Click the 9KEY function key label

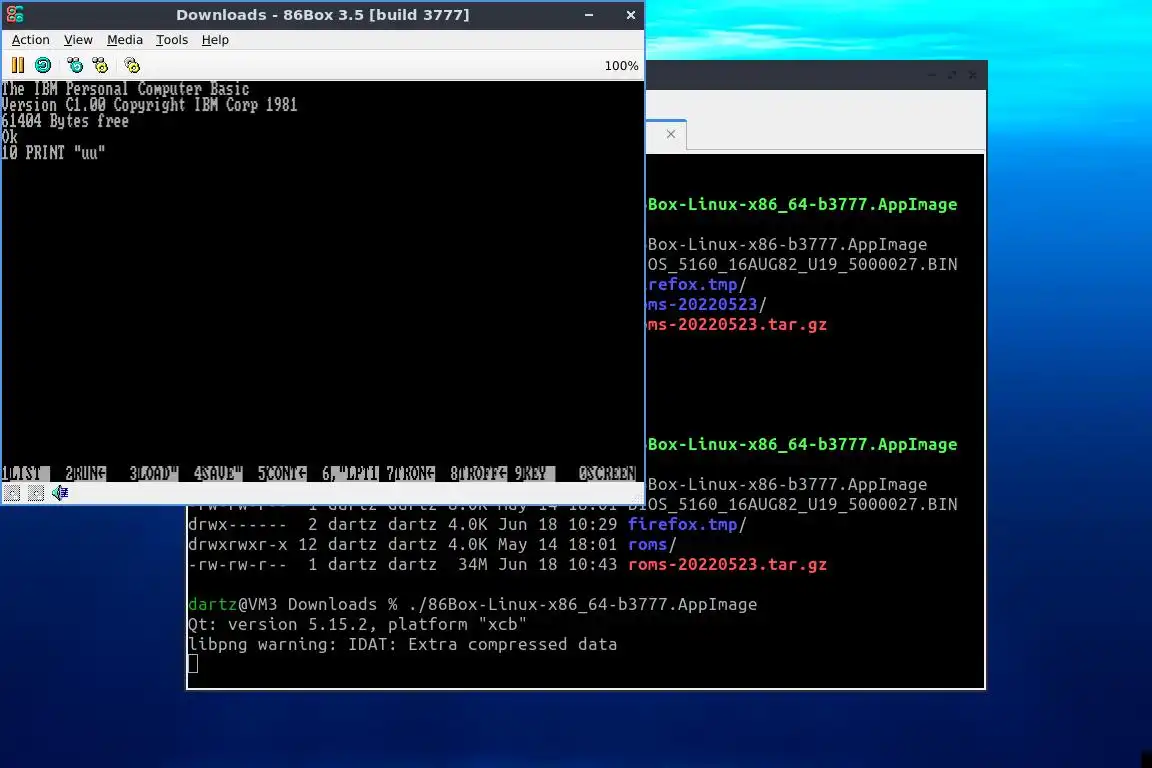click(535, 473)
